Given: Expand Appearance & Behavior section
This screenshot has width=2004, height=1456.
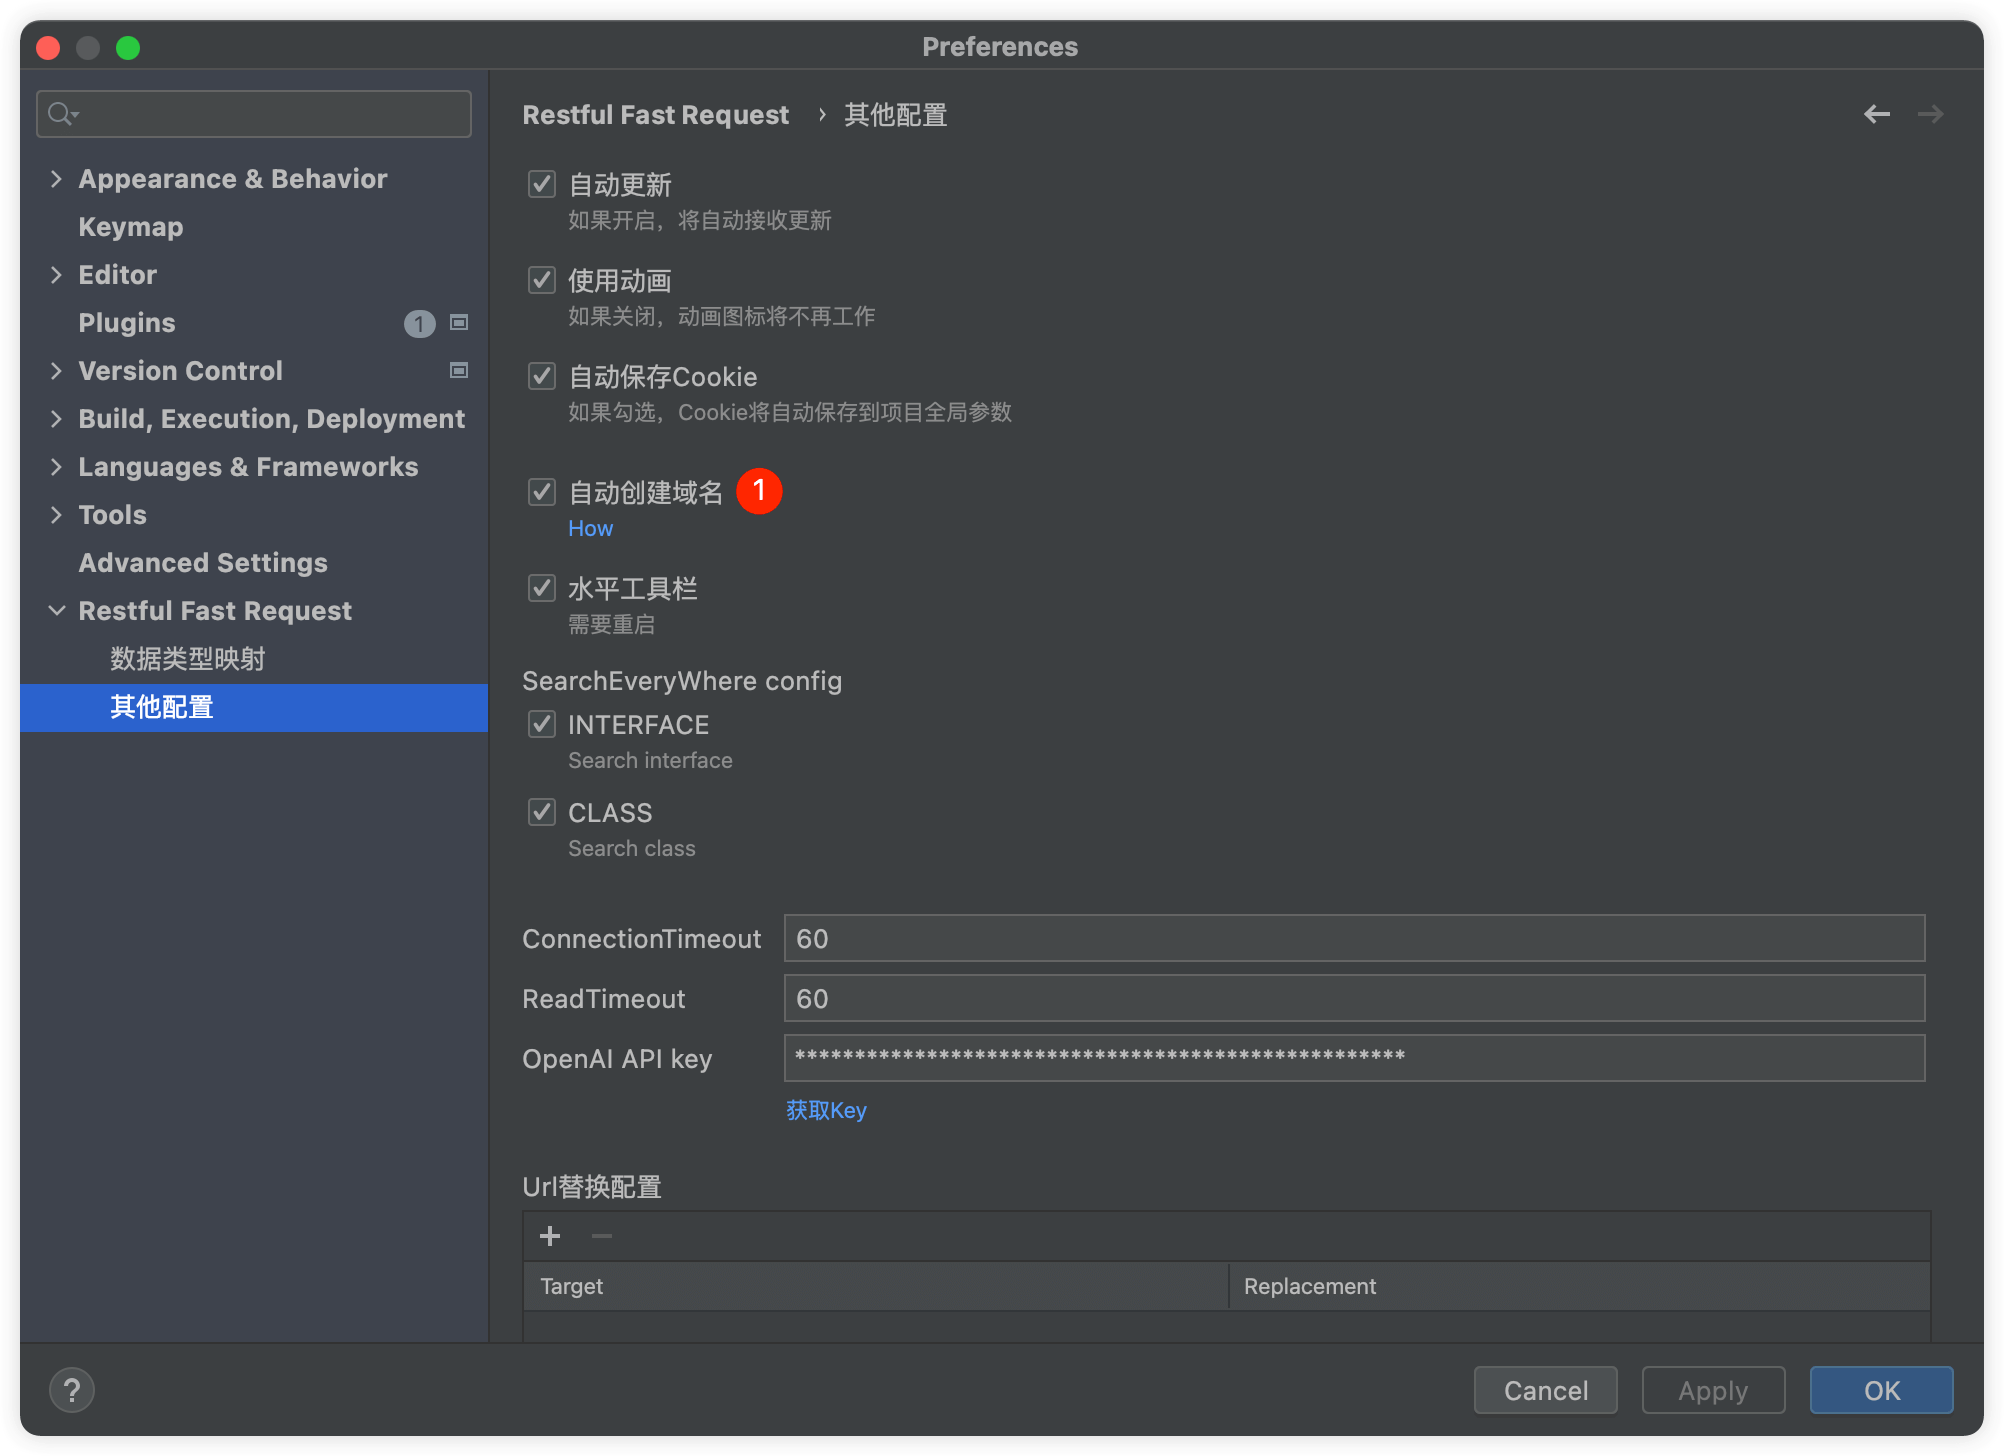Looking at the screenshot, I should click(56, 178).
